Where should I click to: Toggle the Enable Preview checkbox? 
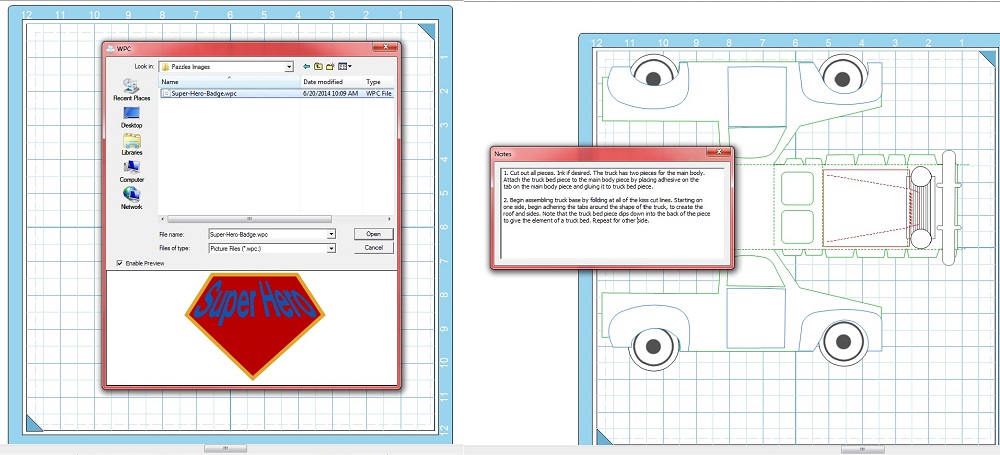pyautogui.click(x=120, y=263)
